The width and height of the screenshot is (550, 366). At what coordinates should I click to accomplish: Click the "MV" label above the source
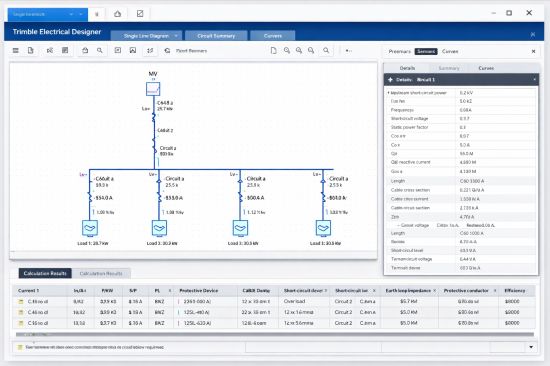click(153, 74)
